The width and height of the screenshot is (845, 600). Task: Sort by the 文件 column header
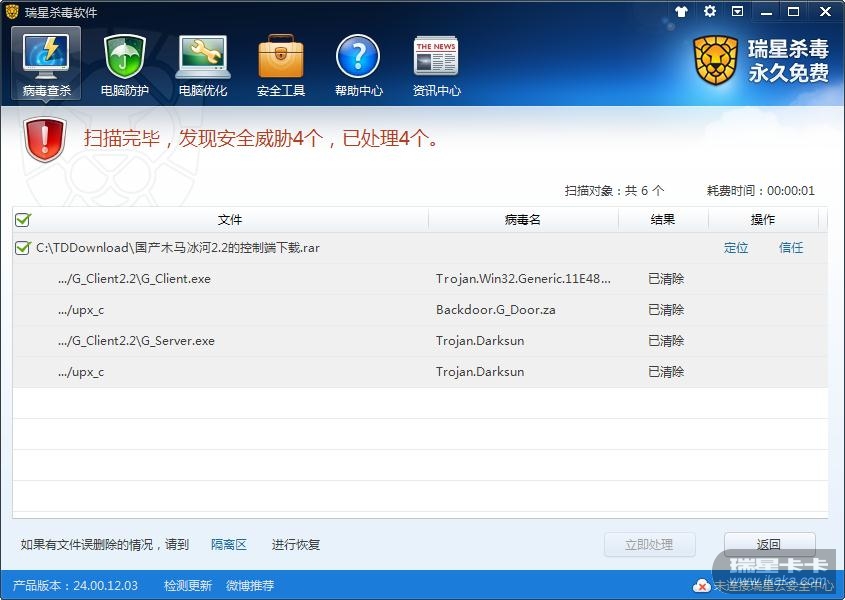coord(230,219)
